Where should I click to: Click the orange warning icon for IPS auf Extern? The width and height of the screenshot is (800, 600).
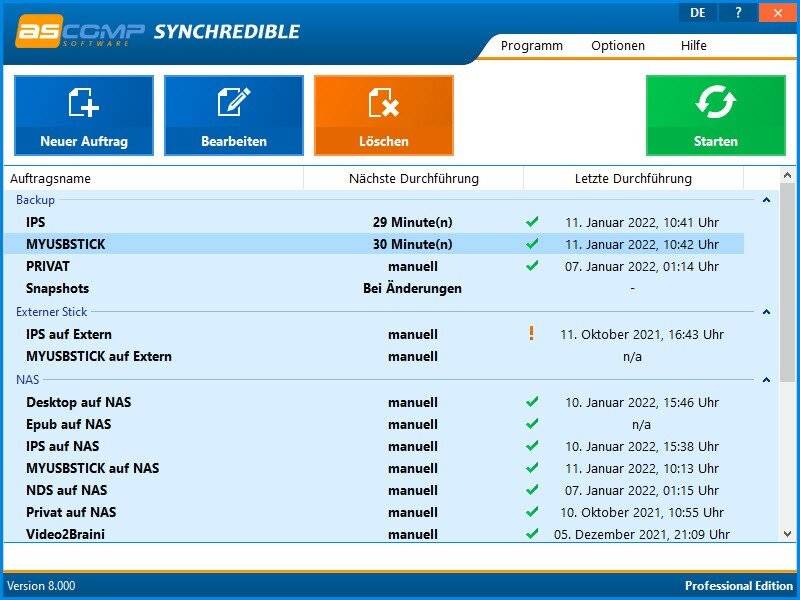tap(531, 334)
